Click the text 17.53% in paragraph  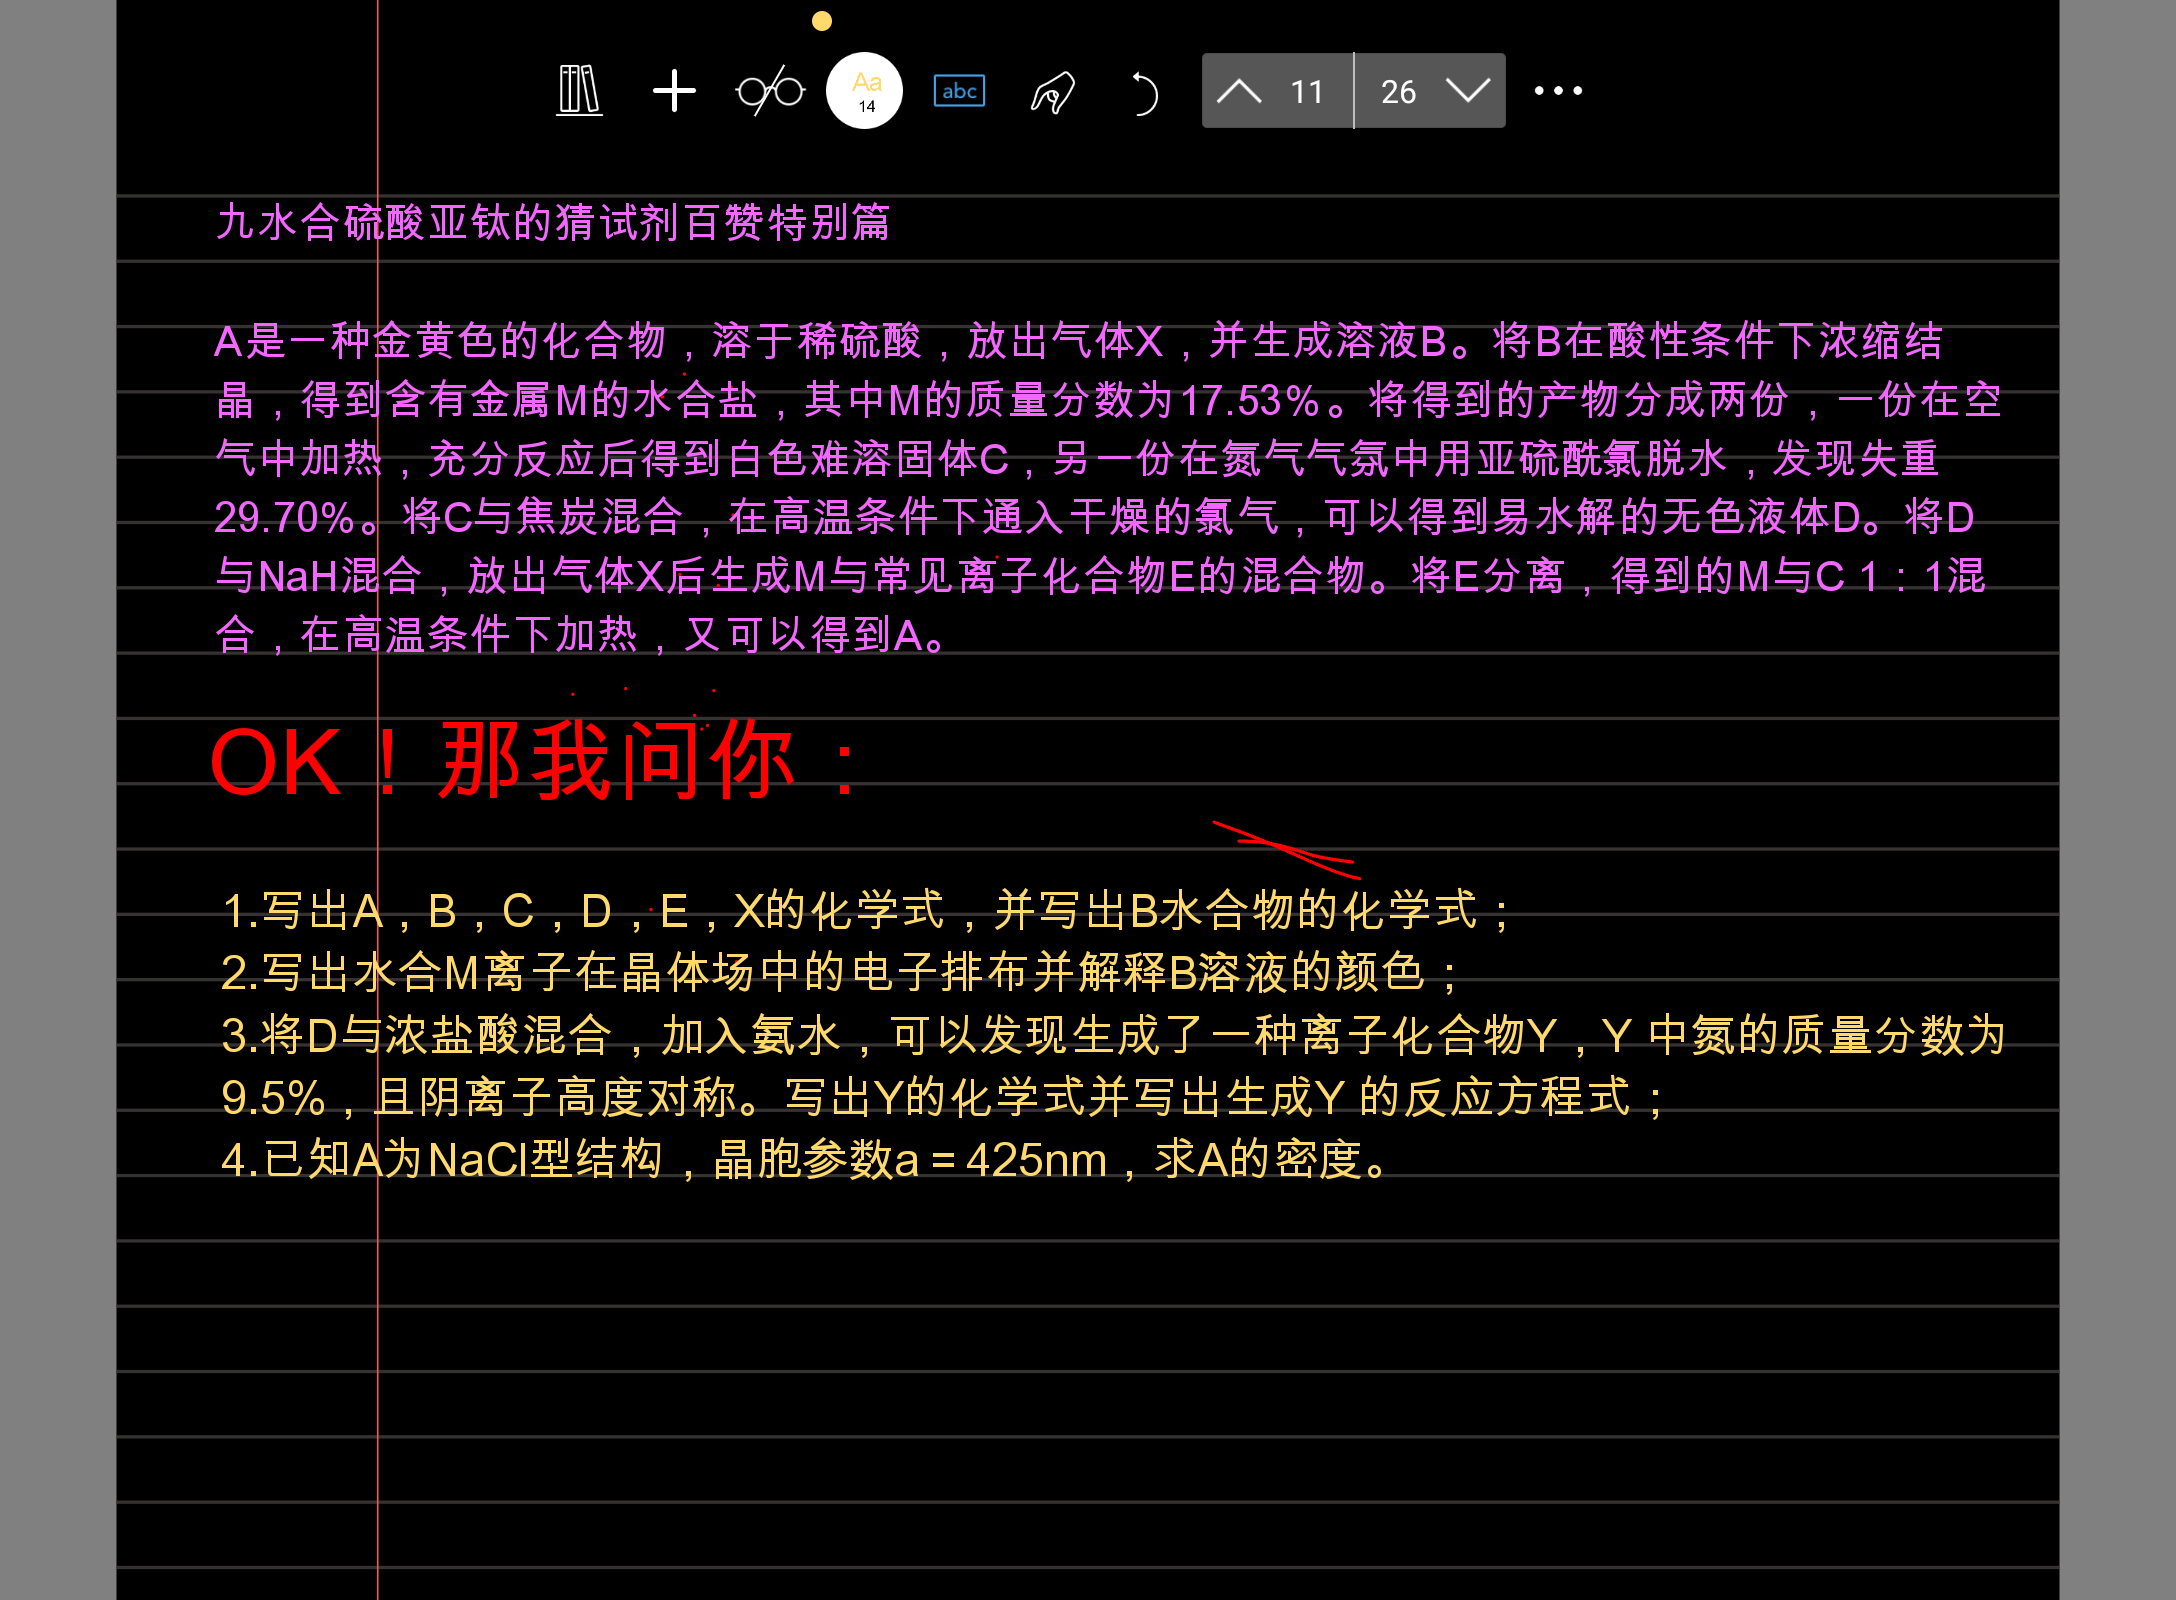tap(1250, 401)
